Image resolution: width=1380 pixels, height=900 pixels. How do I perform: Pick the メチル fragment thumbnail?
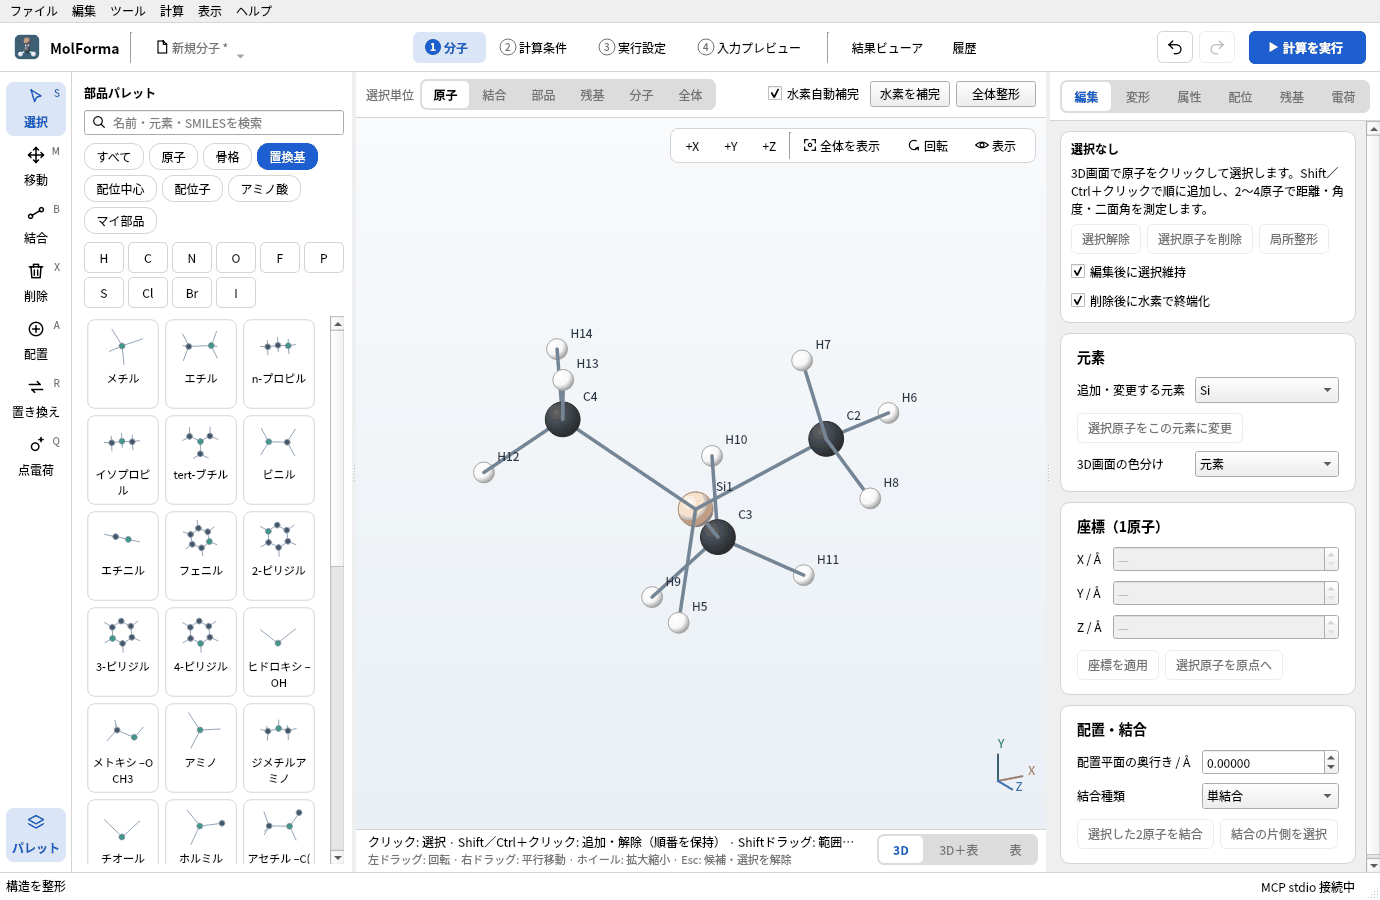click(x=123, y=363)
